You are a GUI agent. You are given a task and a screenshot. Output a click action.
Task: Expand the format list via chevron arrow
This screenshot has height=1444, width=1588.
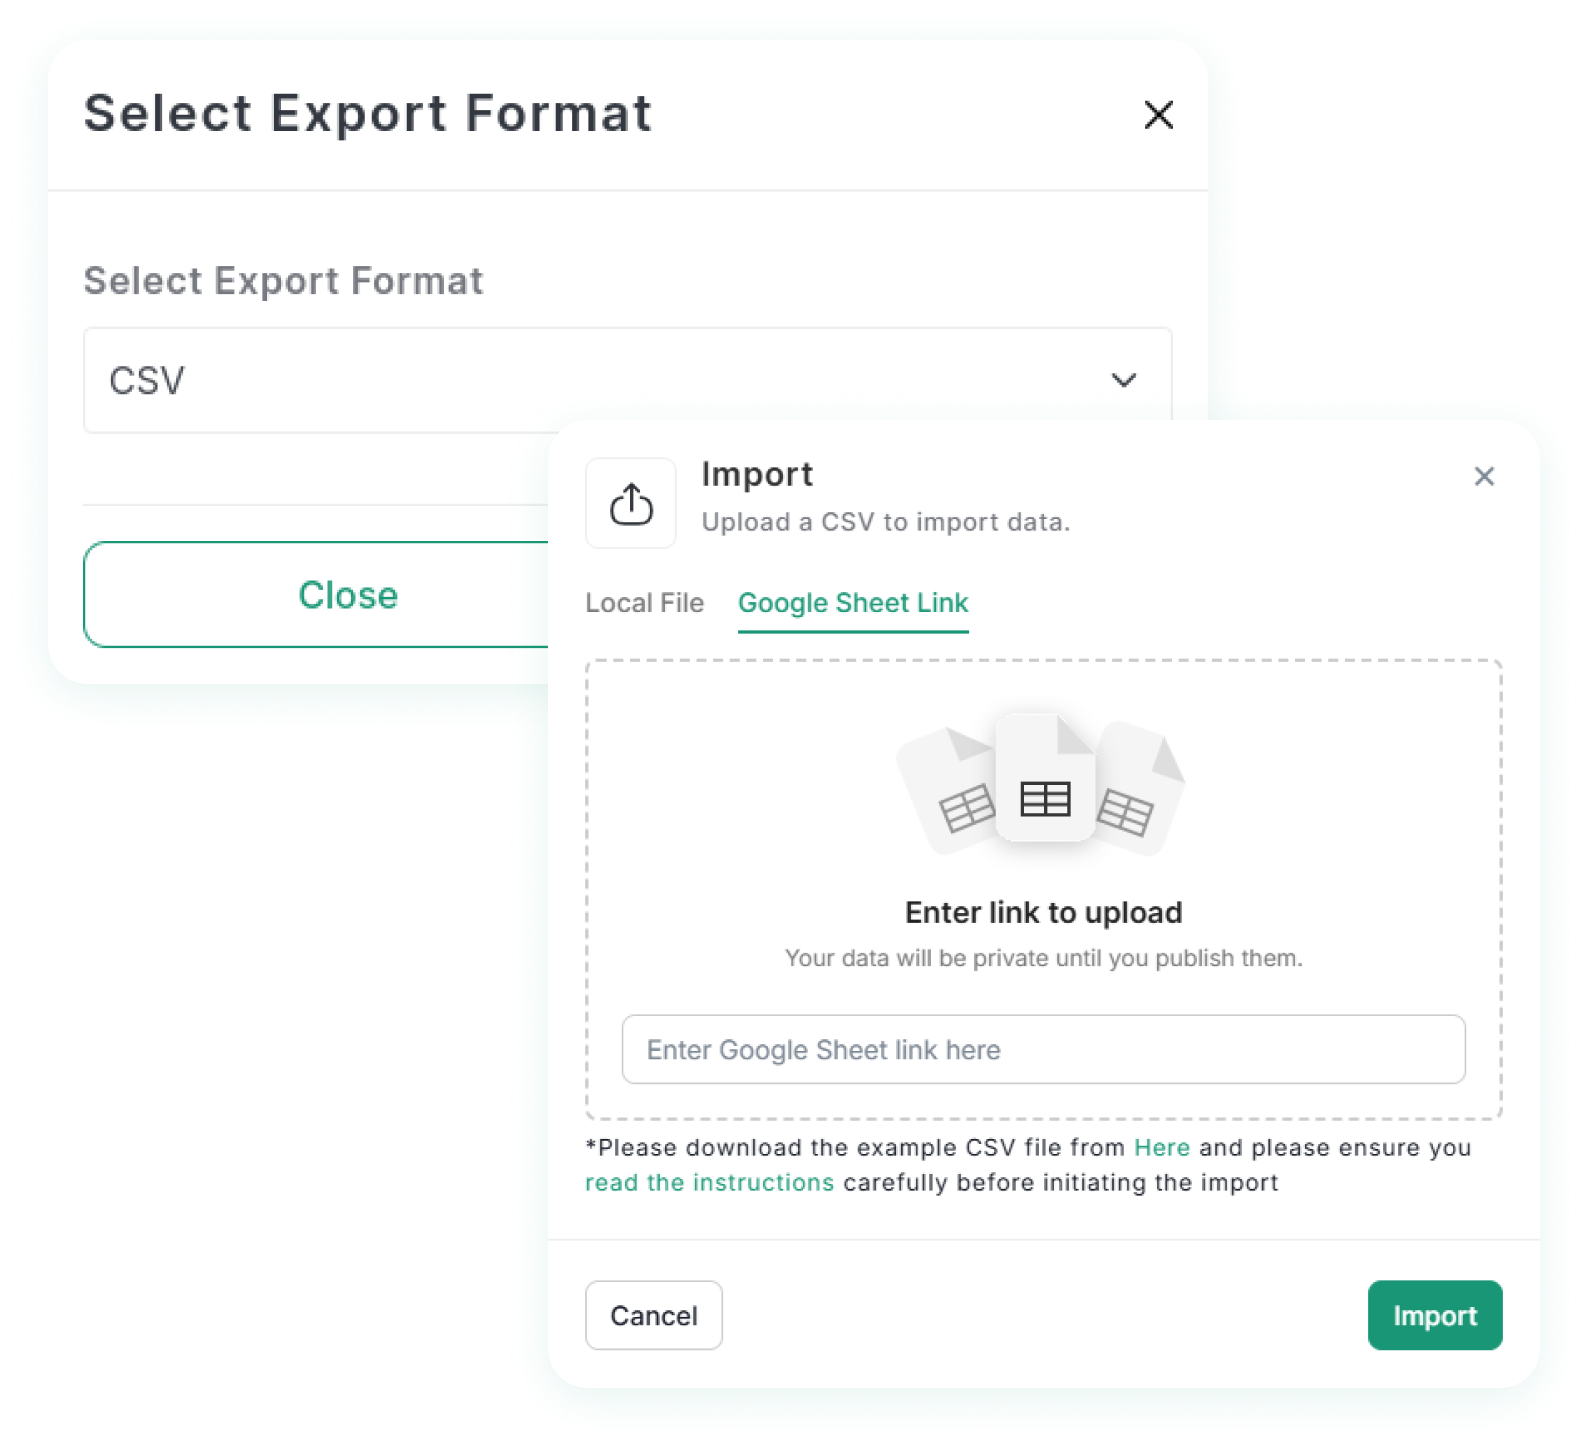(1124, 380)
